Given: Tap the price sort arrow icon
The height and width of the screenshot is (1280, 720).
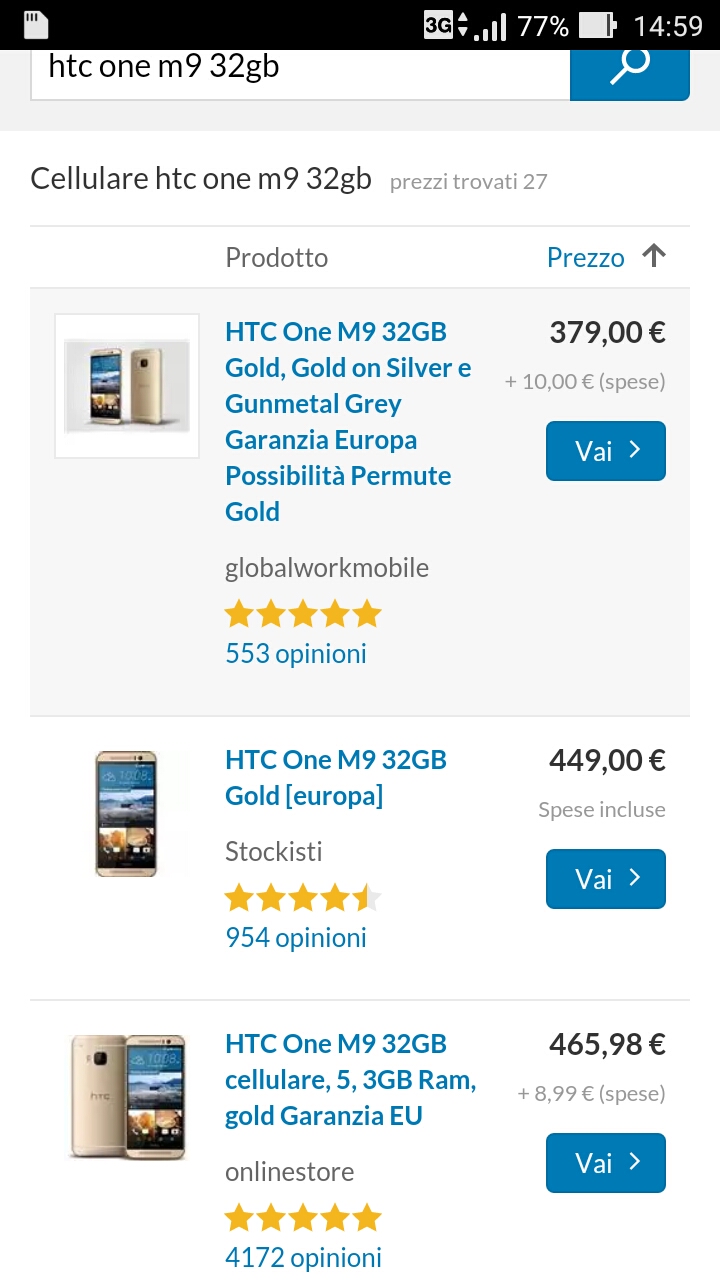Looking at the screenshot, I should (654, 257).
